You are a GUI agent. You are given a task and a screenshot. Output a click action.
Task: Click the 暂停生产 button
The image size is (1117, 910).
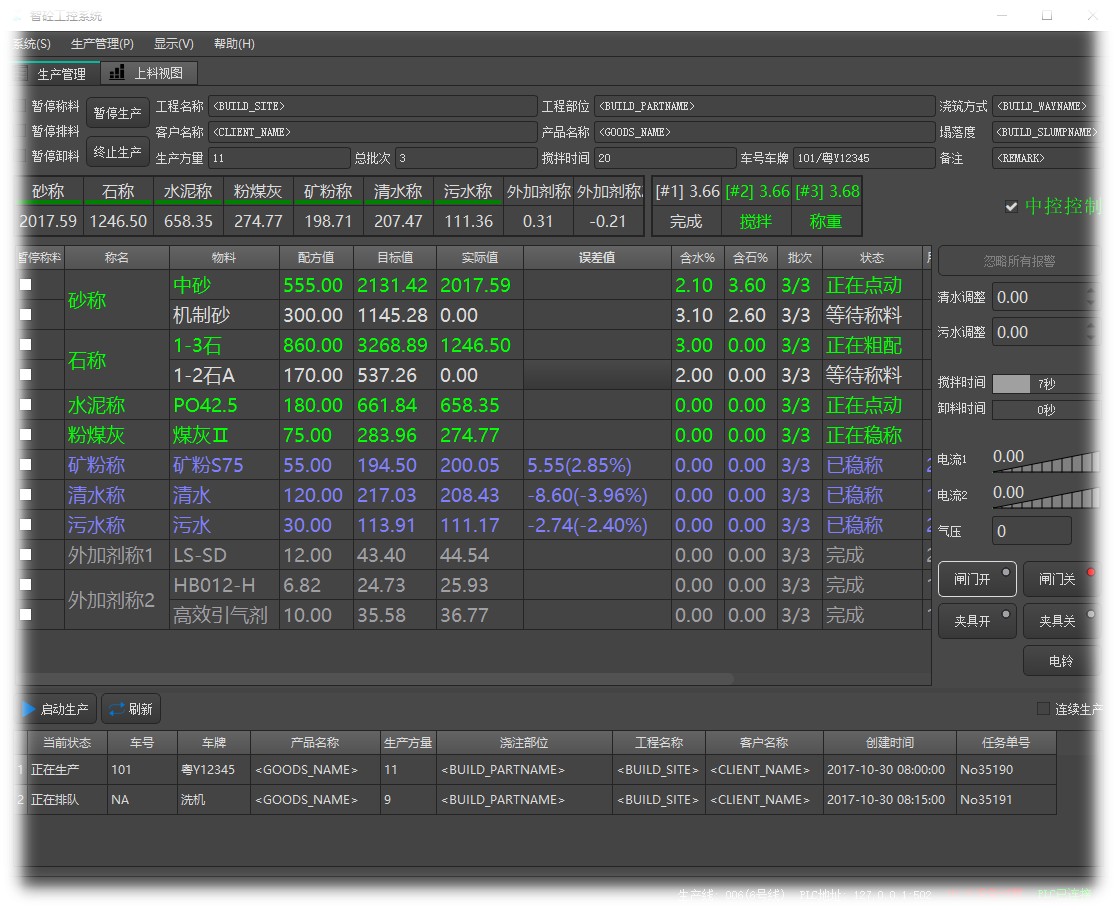click(117, 113)
